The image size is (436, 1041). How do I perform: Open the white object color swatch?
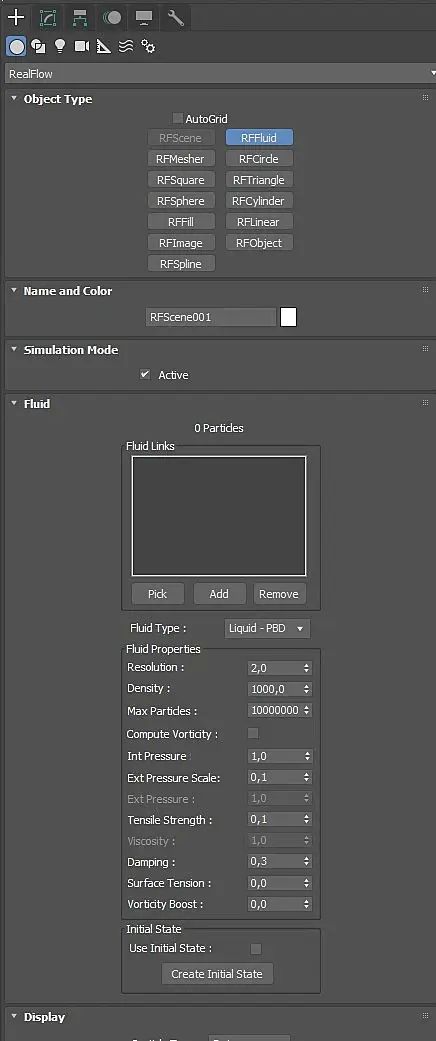[x=288, y=317]
